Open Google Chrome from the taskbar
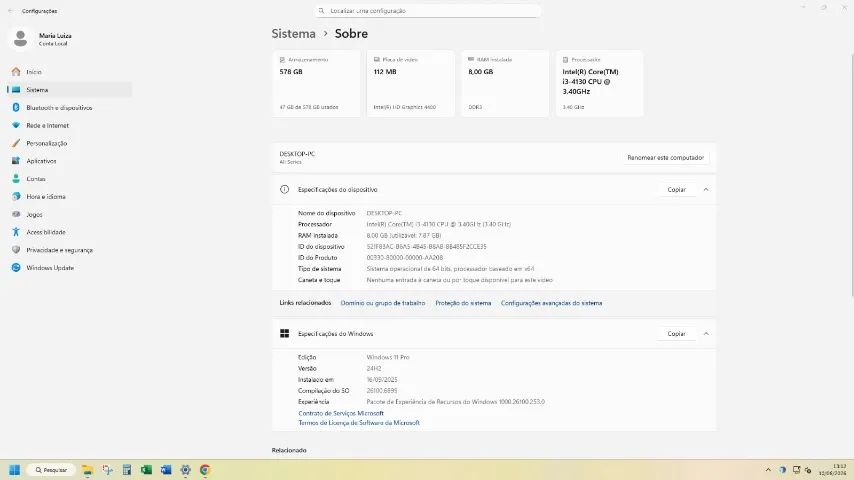854x480 pixels. click(x=205, y=470)
